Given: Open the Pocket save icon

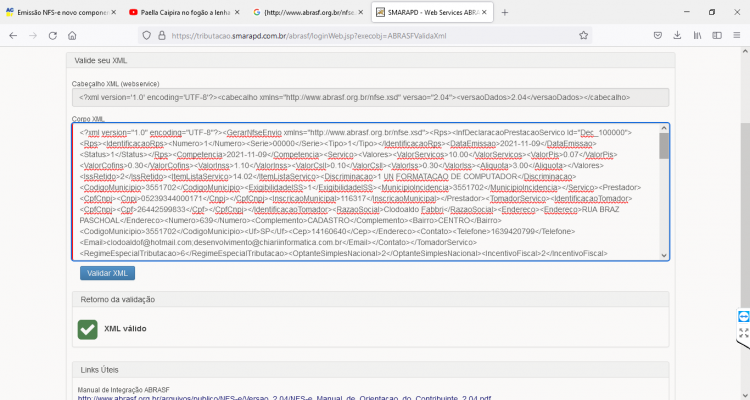Looking at the screenshot, I should coord(658,35).
